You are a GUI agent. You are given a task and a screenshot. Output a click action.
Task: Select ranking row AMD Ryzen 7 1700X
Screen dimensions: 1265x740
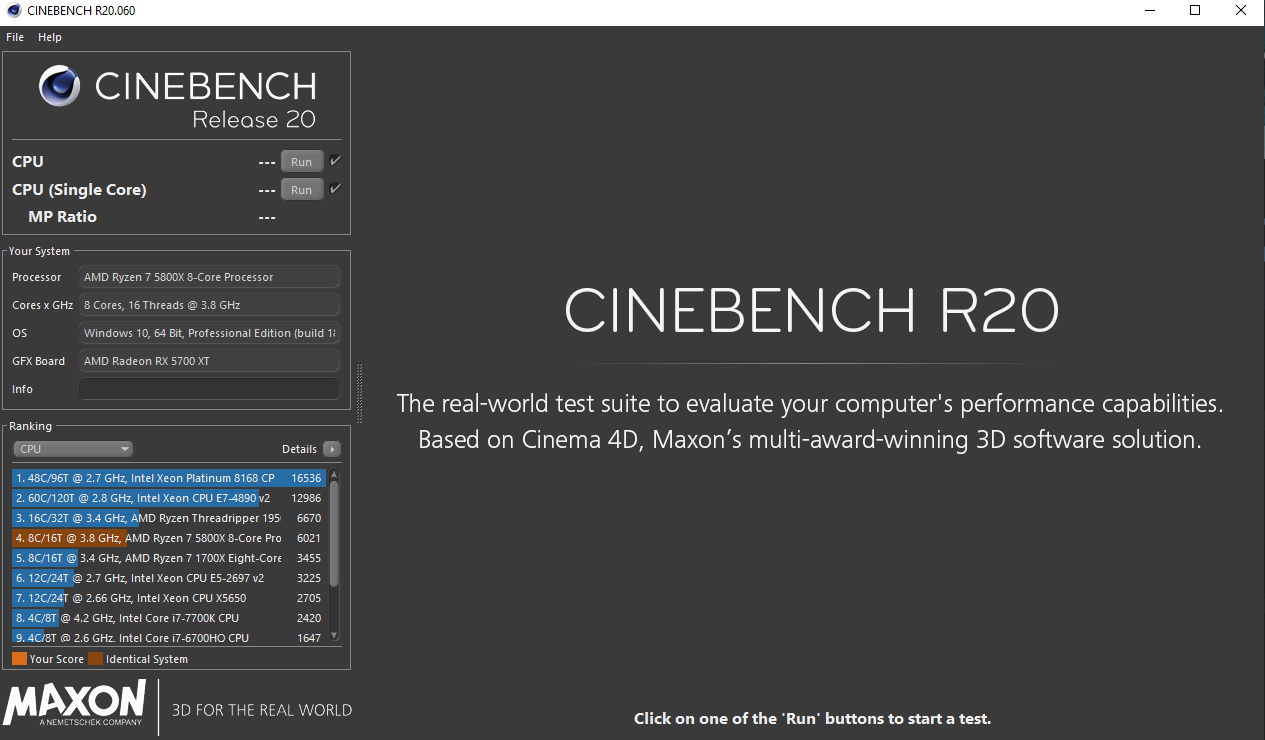[169, 558]
